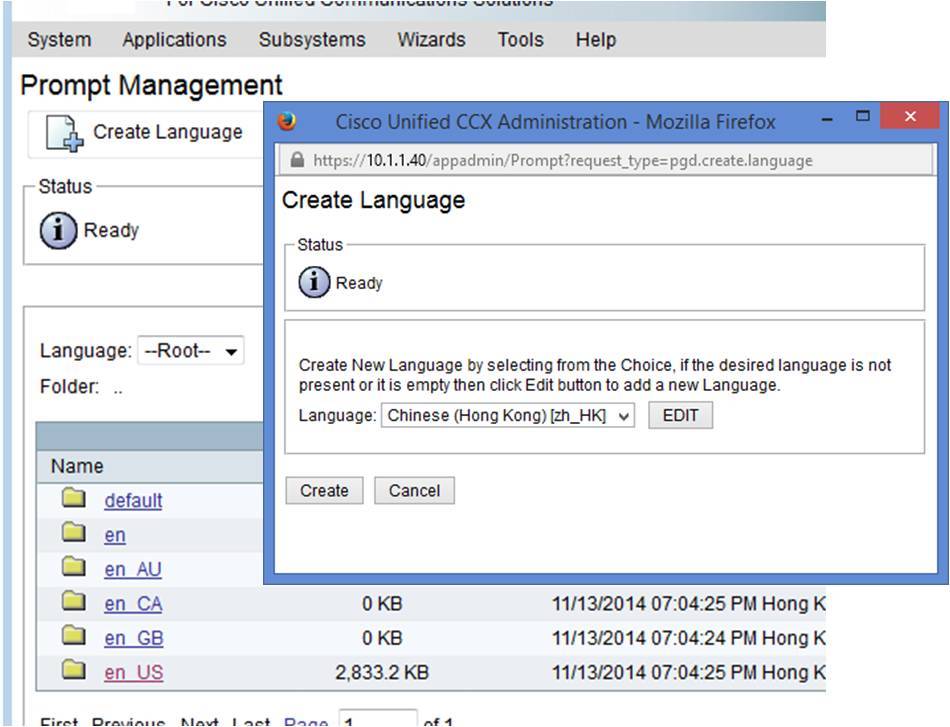Click the 0 KB size in en_CA row

382,604
